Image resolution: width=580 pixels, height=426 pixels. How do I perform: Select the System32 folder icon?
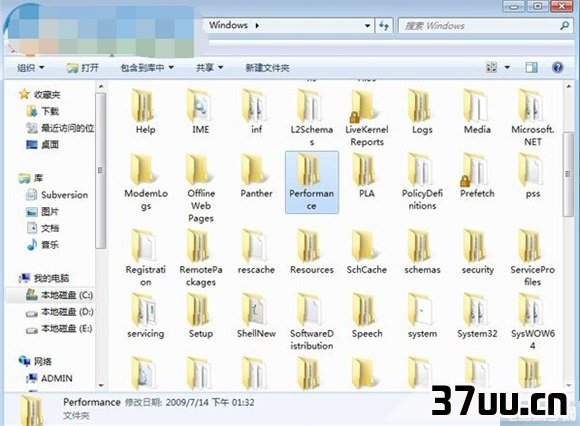click(477, 310)
